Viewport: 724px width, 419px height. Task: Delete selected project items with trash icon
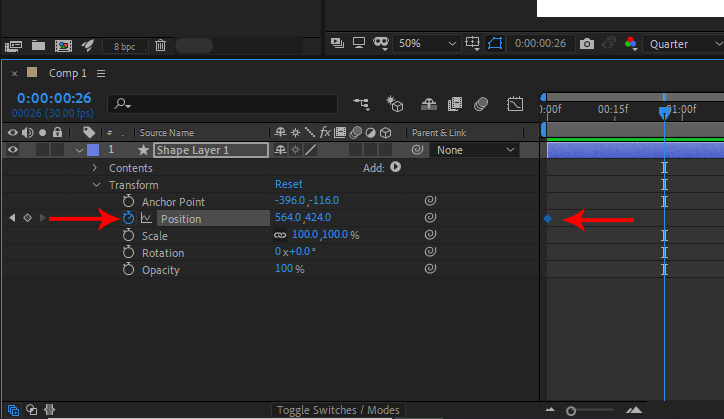click(x=160, y=45)
